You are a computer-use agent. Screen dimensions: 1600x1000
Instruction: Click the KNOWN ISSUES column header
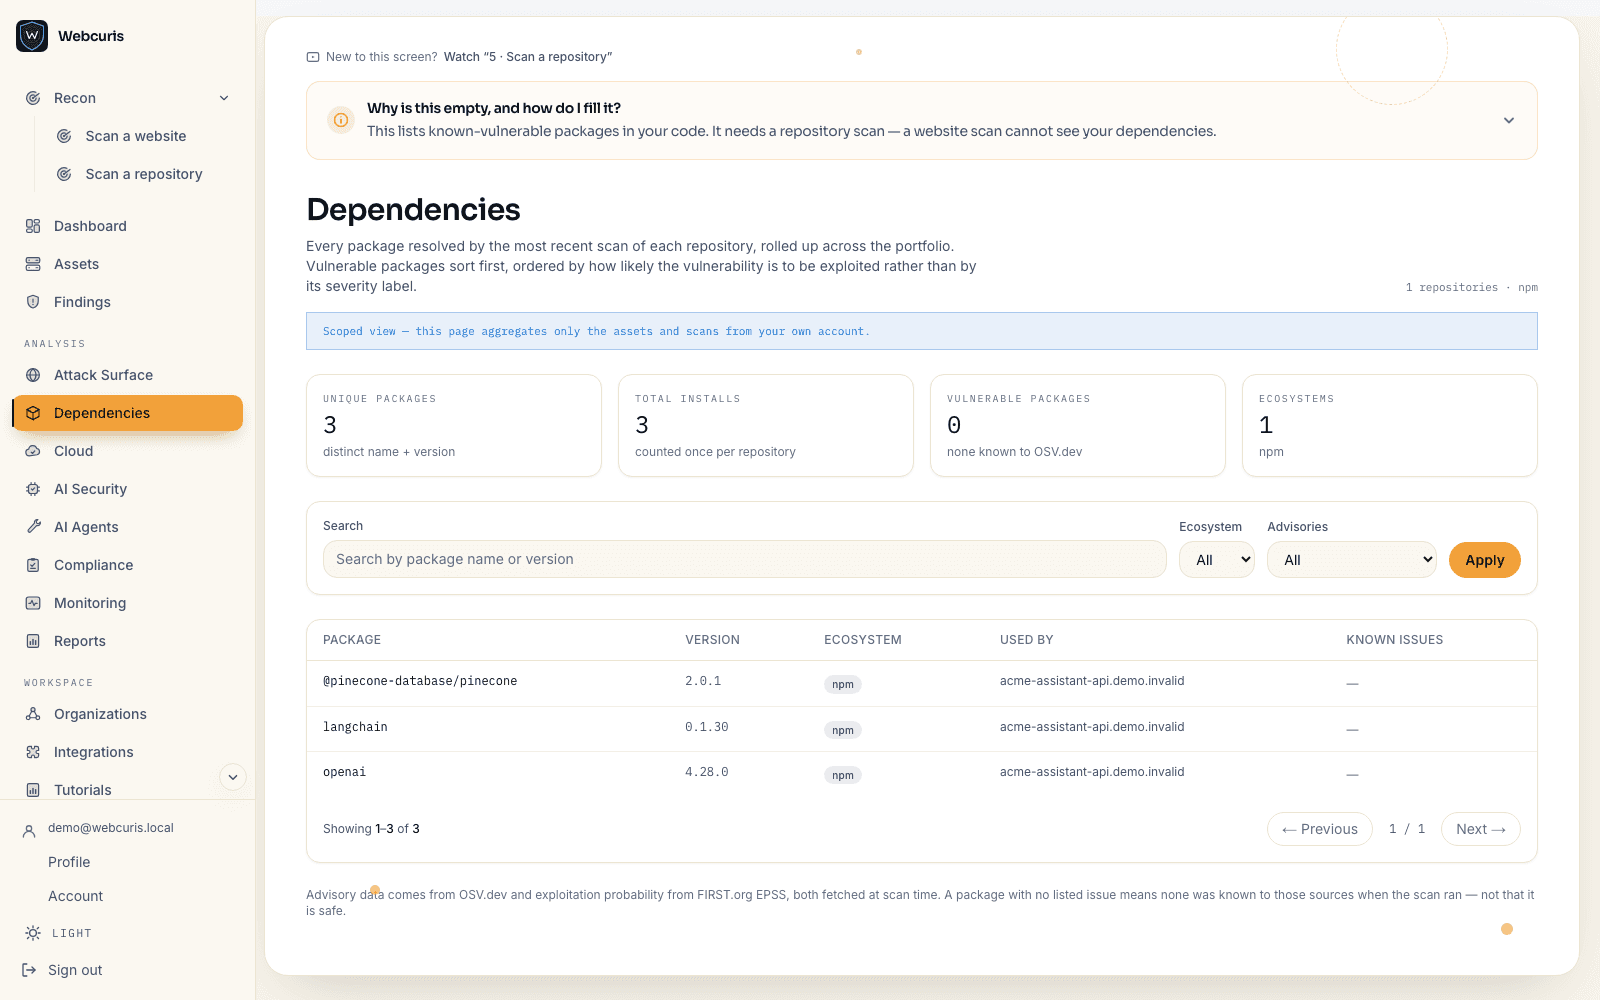pos(1395,640)
